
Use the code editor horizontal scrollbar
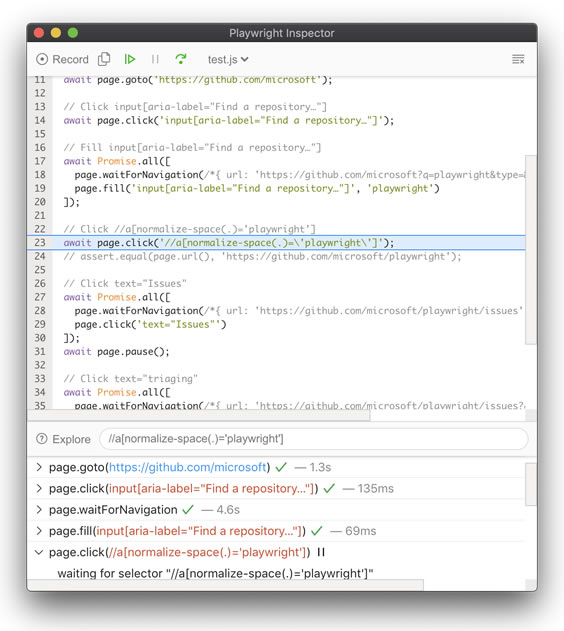(199, 416)
